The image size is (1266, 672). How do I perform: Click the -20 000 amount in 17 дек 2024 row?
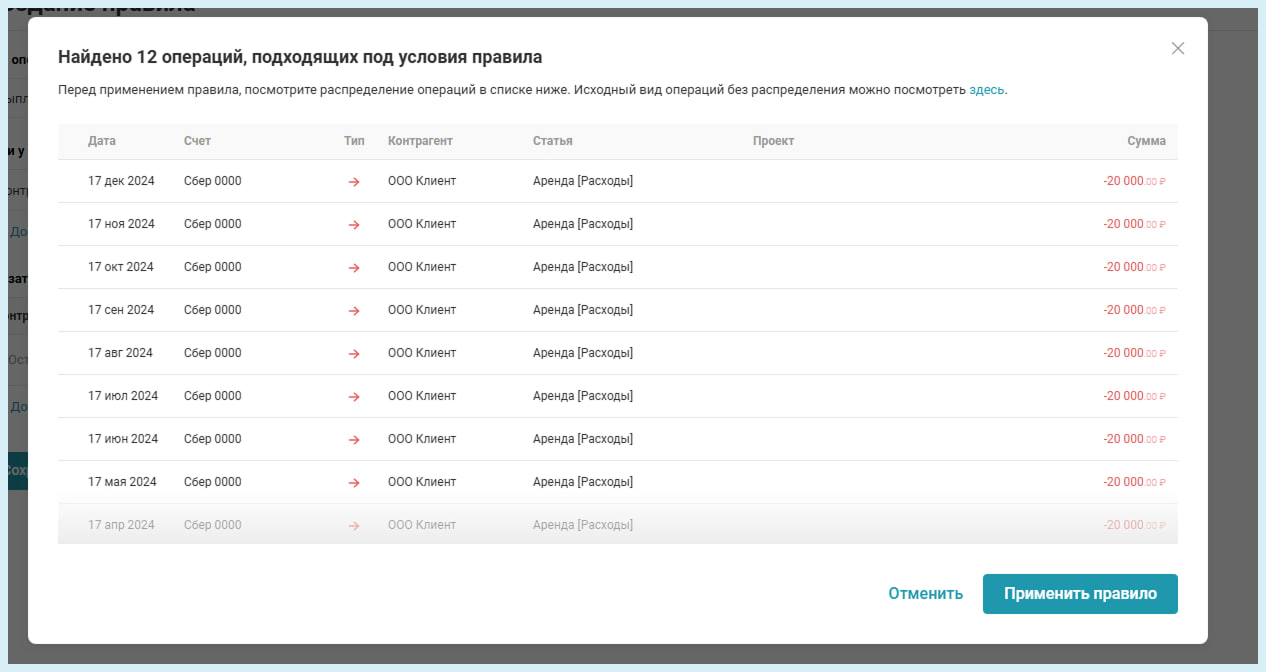(x=1135, y=181)
